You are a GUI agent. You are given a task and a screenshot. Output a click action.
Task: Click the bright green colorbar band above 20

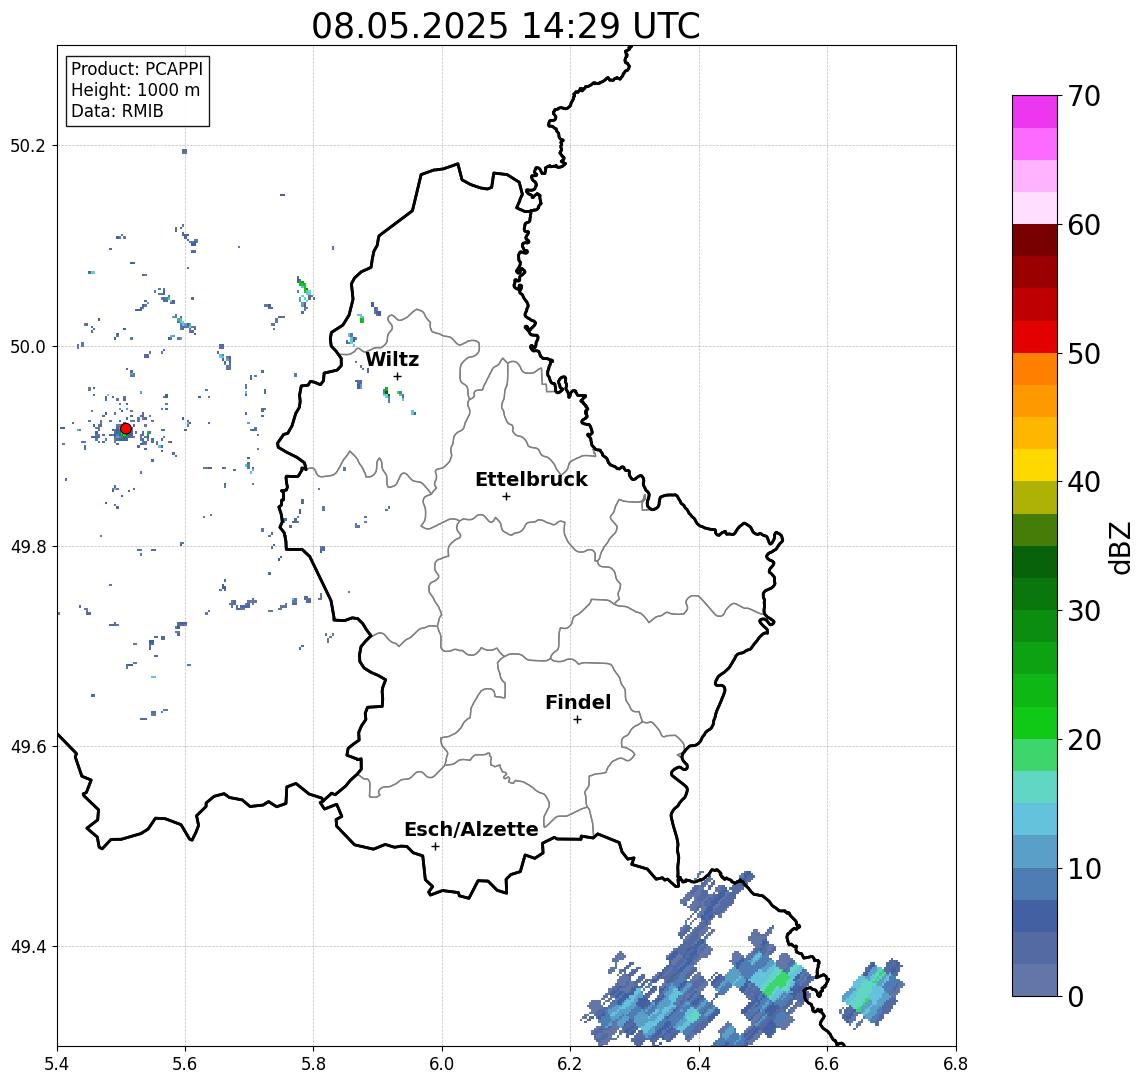[x=1035, y=722]
